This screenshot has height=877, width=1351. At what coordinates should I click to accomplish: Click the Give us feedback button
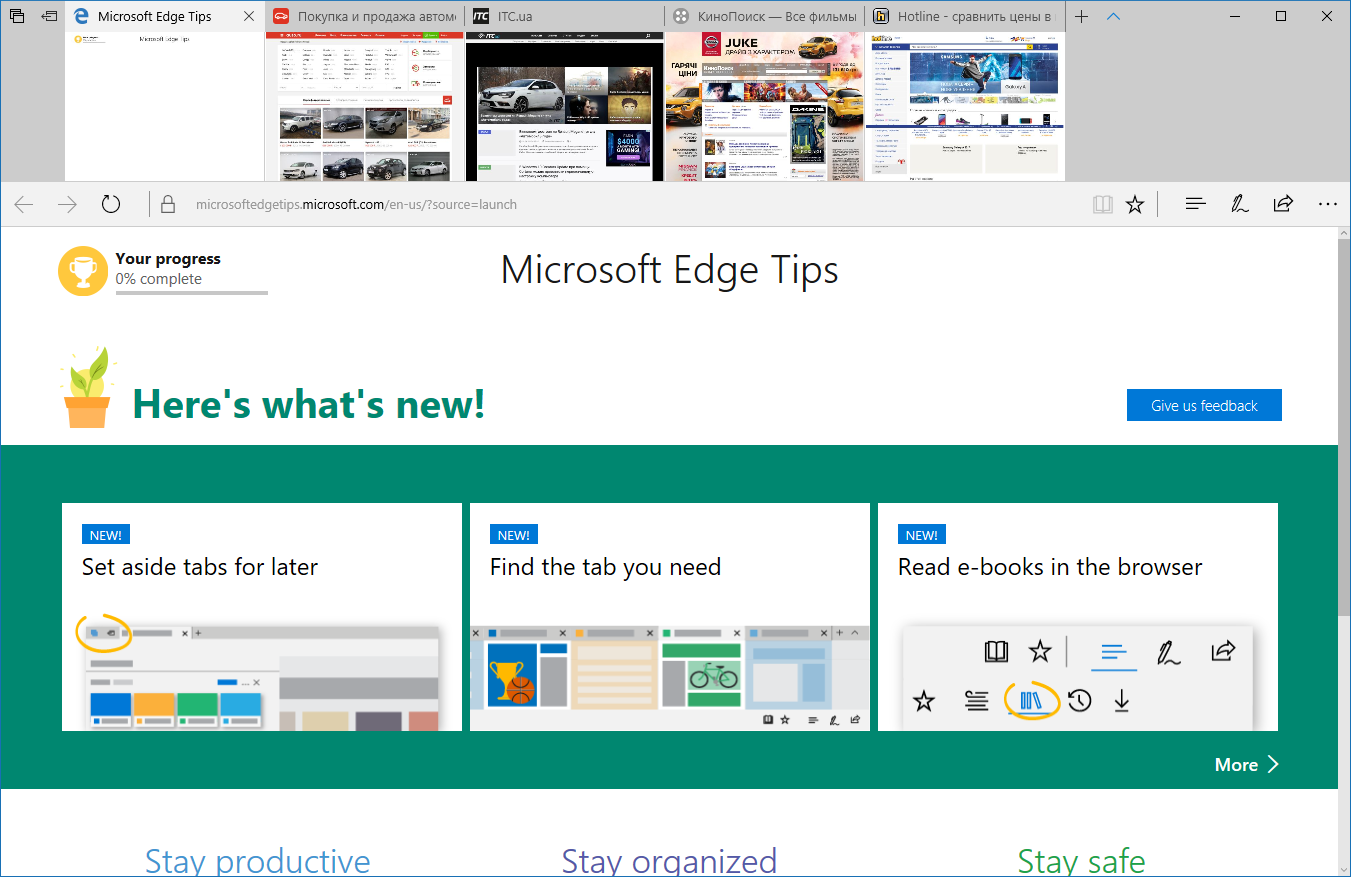pos(1204,405)
